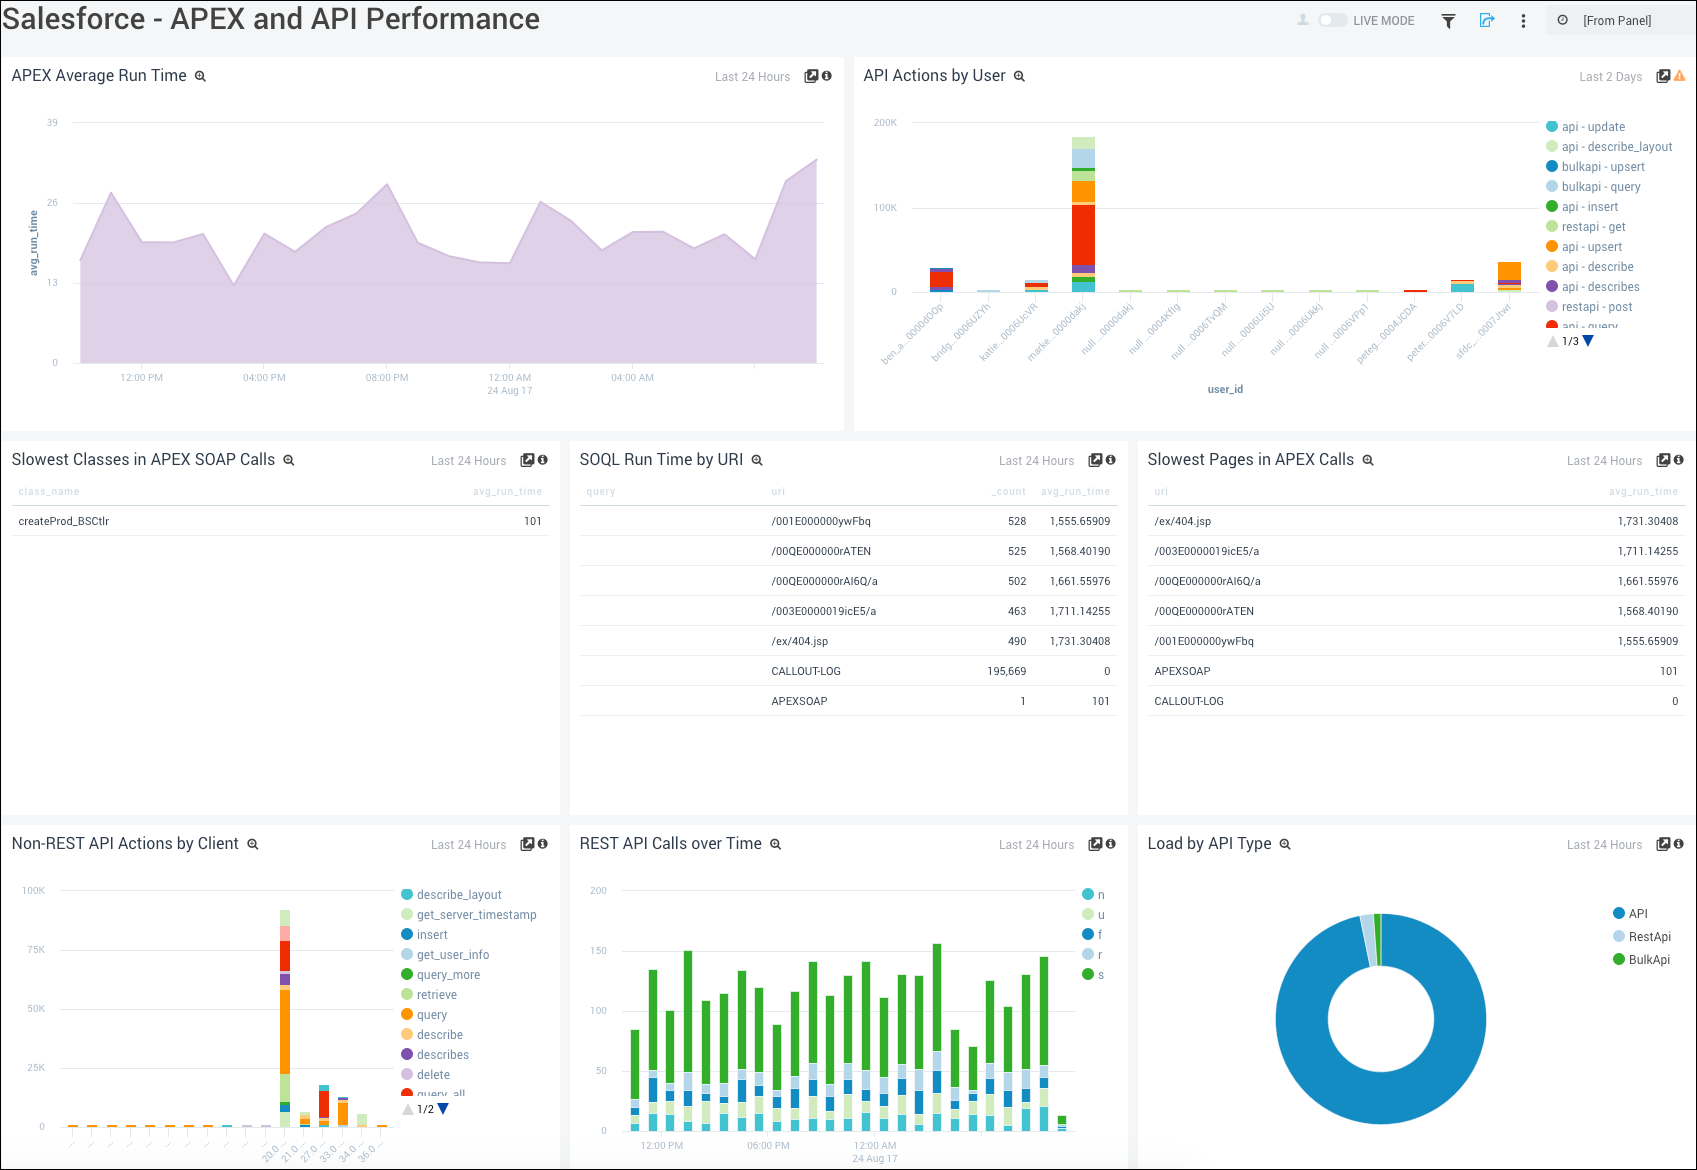1697x1170 pixels.
Task: Click the share dashboard icon
Action: [x=1487, y=20]
